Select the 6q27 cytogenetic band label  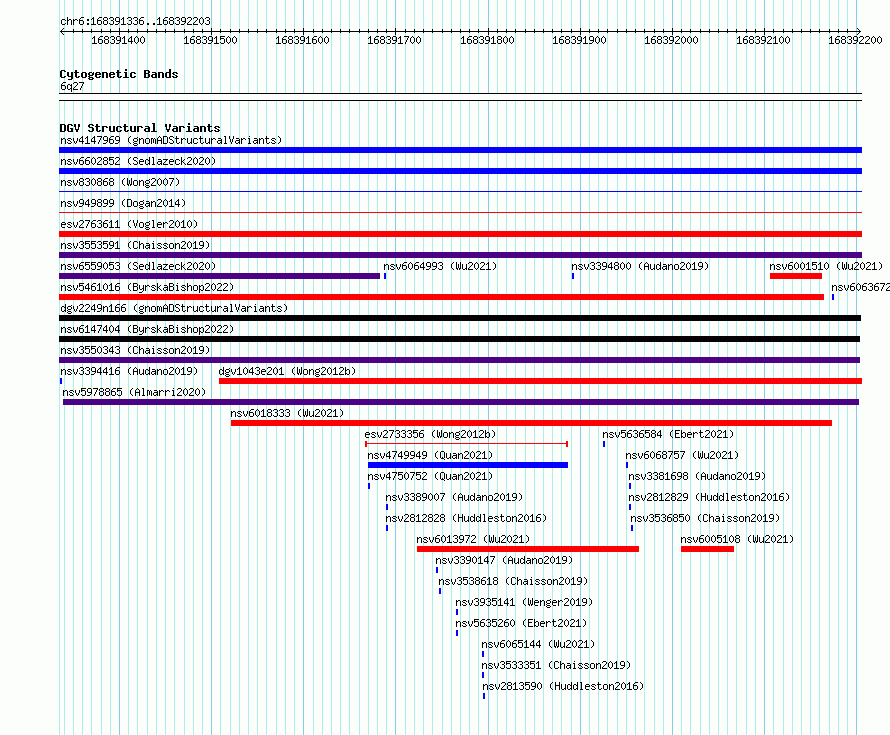[72, 86]
